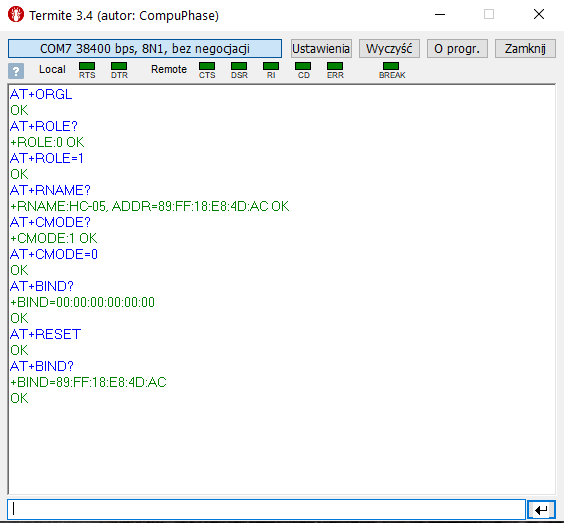Open the O progr. about dialog
The width and height of the screenshot is (564, 523).
[457, 49]
